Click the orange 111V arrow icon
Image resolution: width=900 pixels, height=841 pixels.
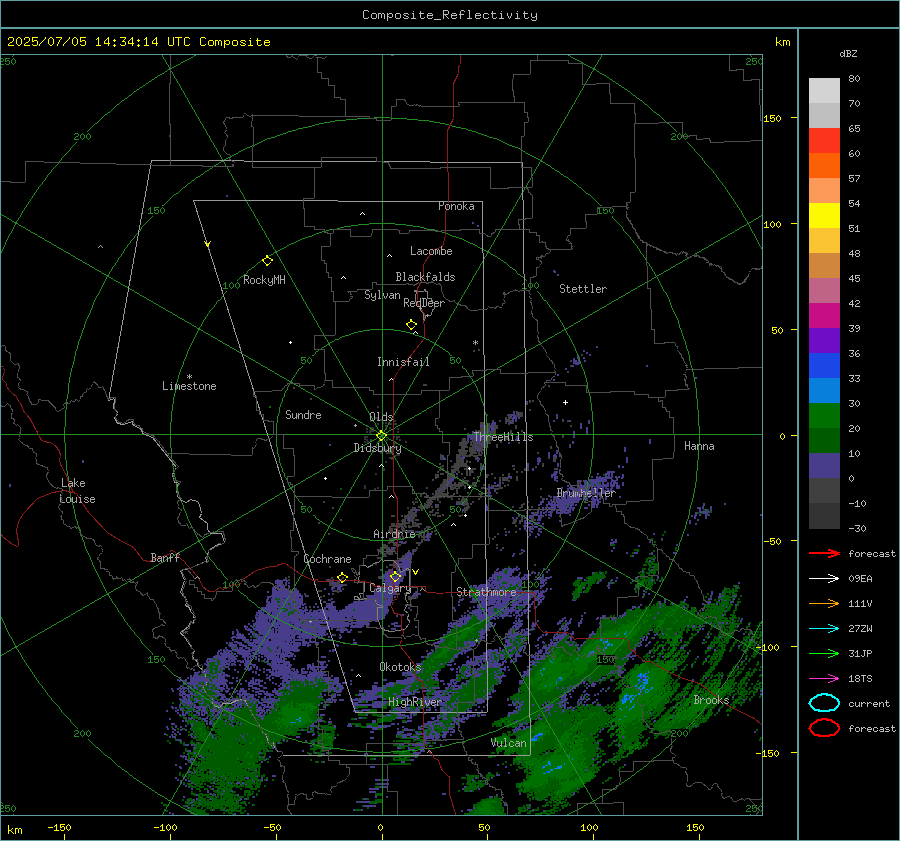pos(824,603)
